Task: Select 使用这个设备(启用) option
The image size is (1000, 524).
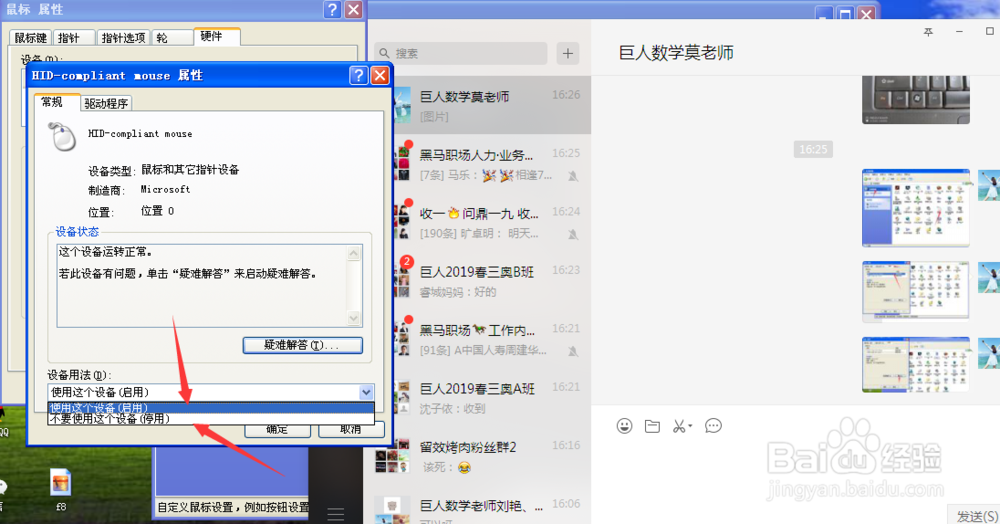Action: point(210,408)
